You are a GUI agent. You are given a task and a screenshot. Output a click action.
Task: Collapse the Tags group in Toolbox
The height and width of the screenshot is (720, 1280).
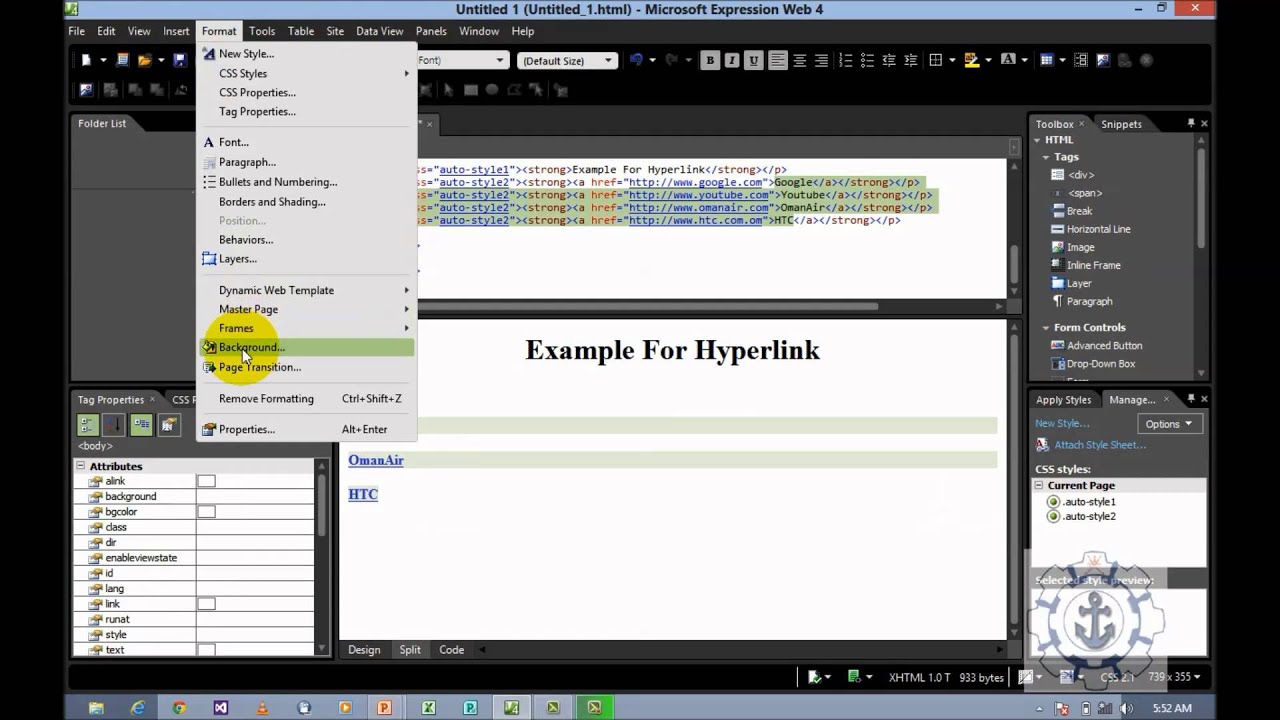pyautogui.click(x=1046, y=157)
